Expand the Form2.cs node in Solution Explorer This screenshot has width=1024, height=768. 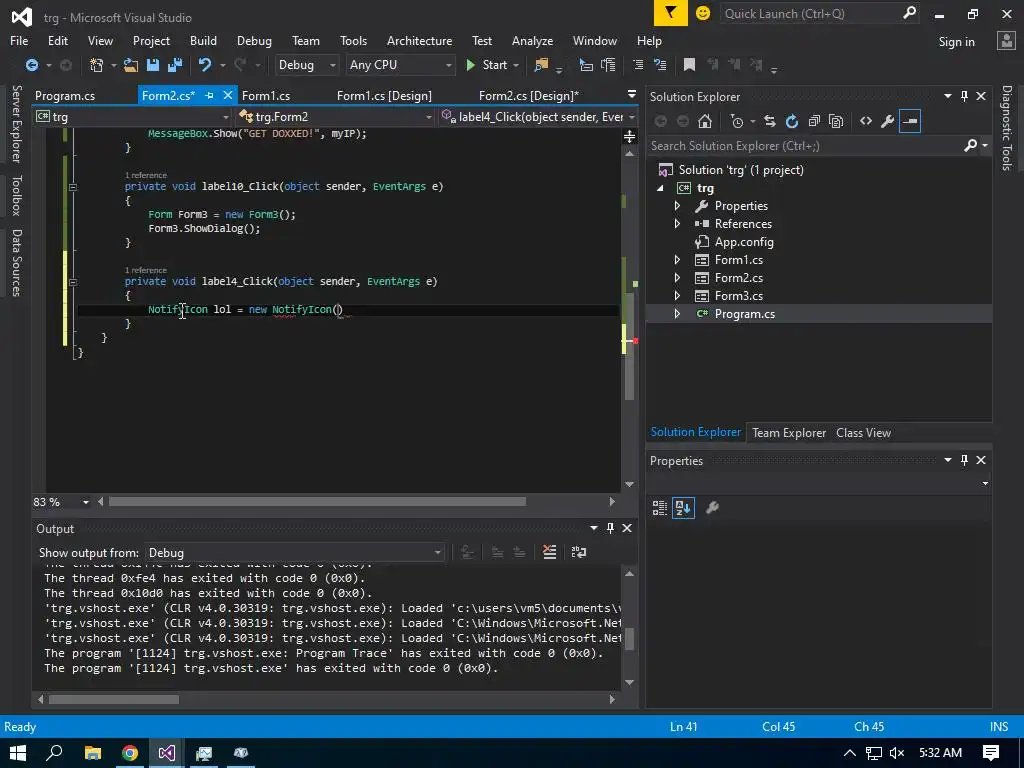coord(677,278)
